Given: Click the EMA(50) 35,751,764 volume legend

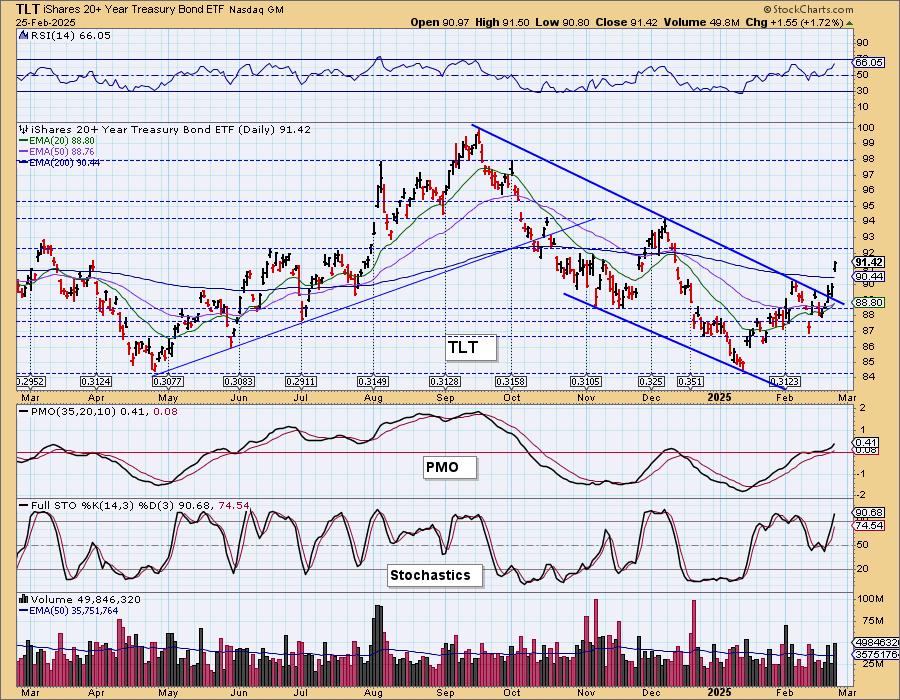Looking at the screenshot, I should [x=73, y=610].
